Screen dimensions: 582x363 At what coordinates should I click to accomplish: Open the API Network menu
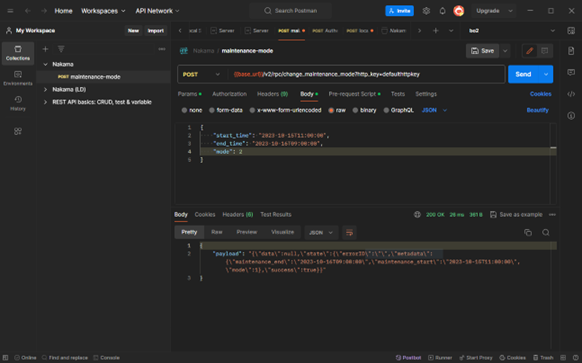pyautogui.click(x=157, y=11)
